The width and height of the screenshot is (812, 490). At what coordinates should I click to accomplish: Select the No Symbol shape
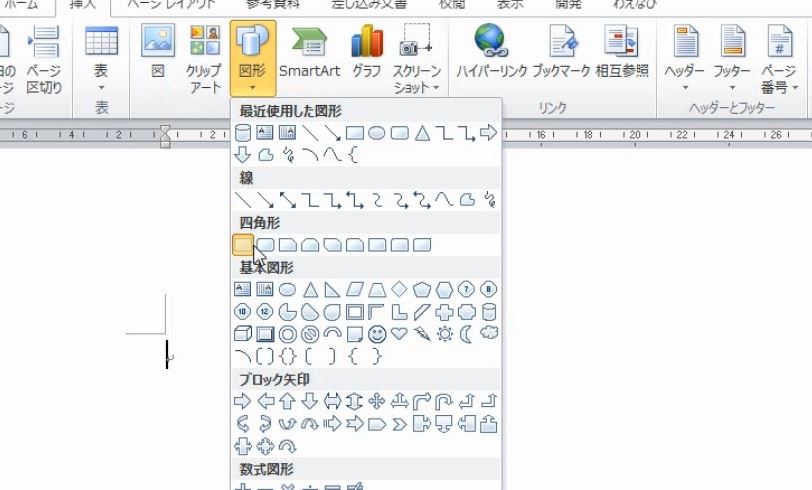click(310, 334)
